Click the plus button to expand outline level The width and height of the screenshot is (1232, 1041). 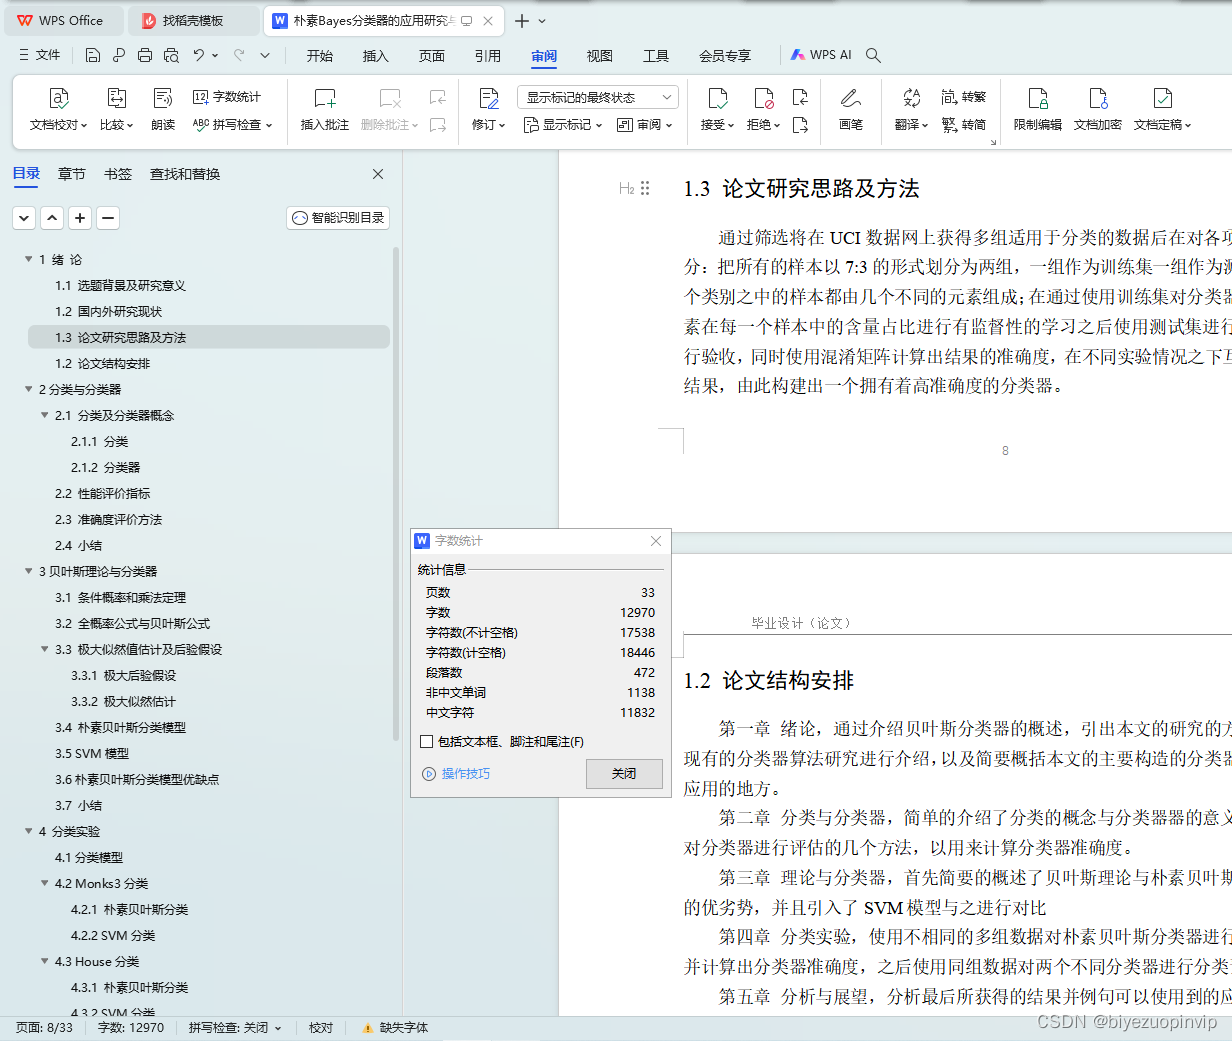tap(80, 218)
